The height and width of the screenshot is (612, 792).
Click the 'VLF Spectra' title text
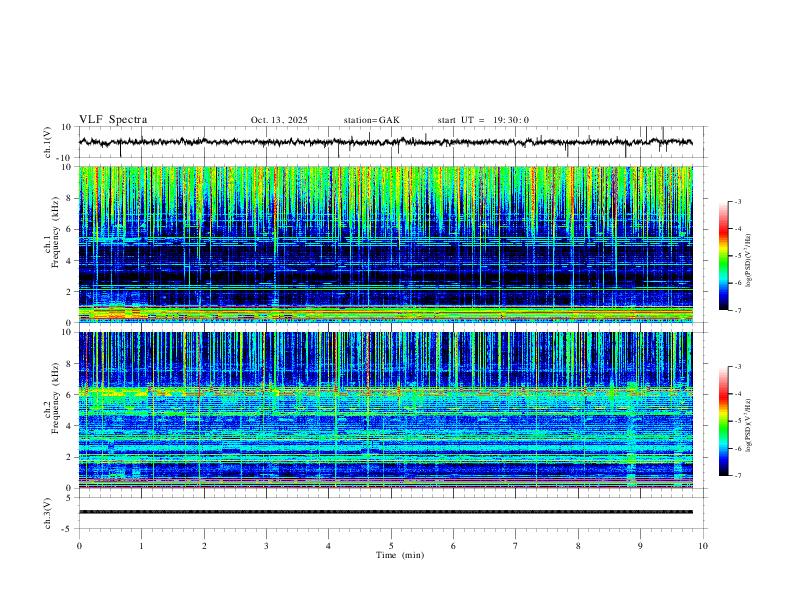pyautogui.click(x=113, y=120)
